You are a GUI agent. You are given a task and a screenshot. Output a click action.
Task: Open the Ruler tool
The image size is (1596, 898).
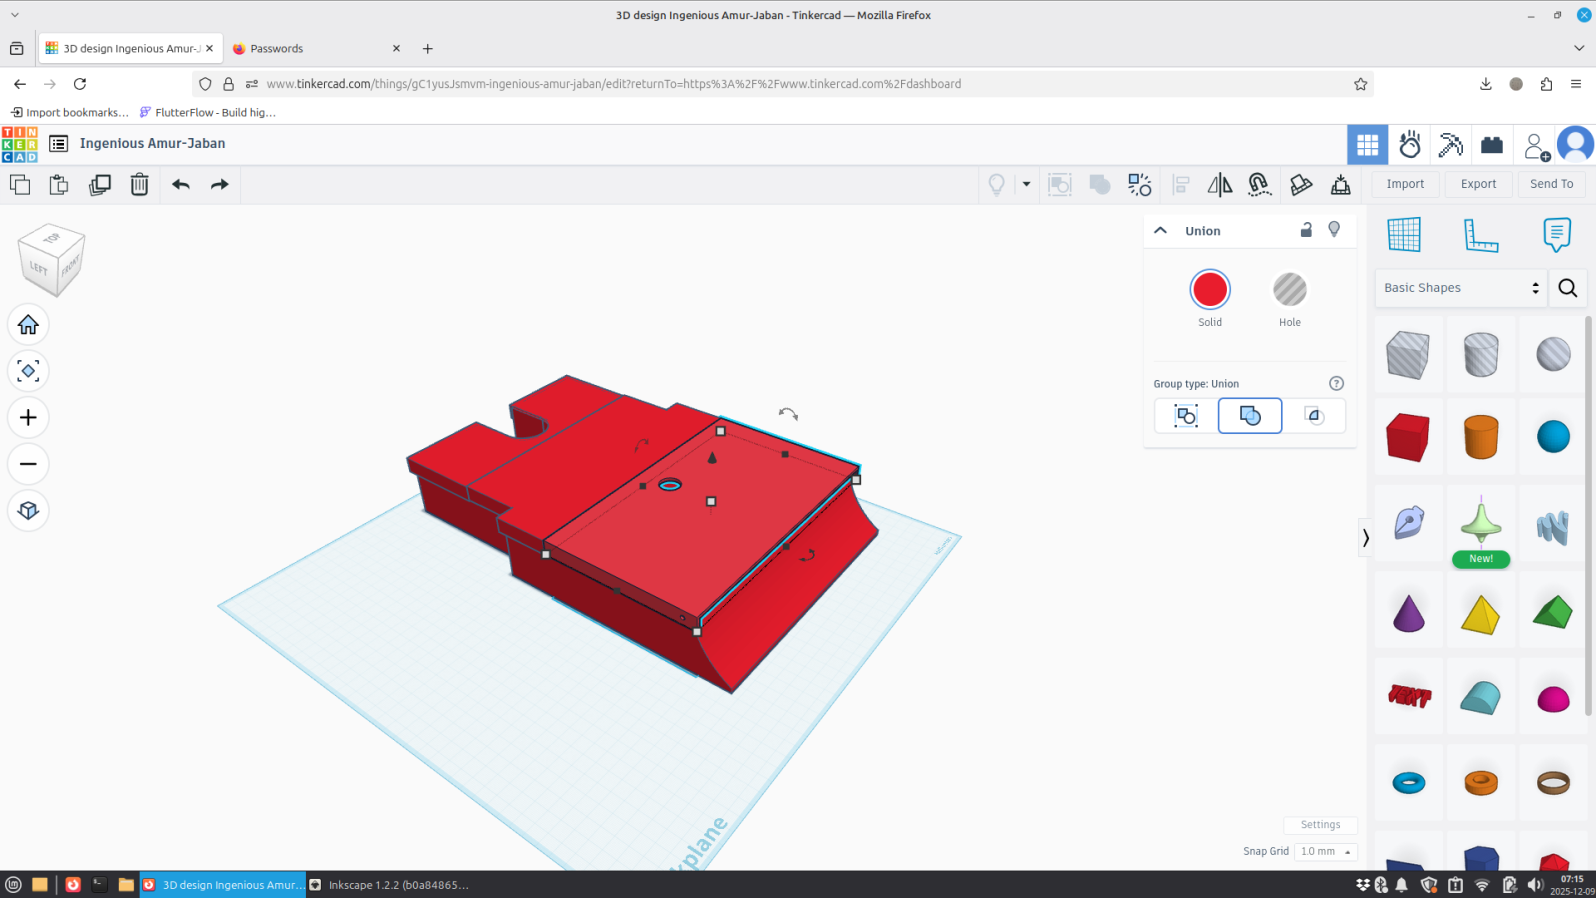[x=1480, y=235]
